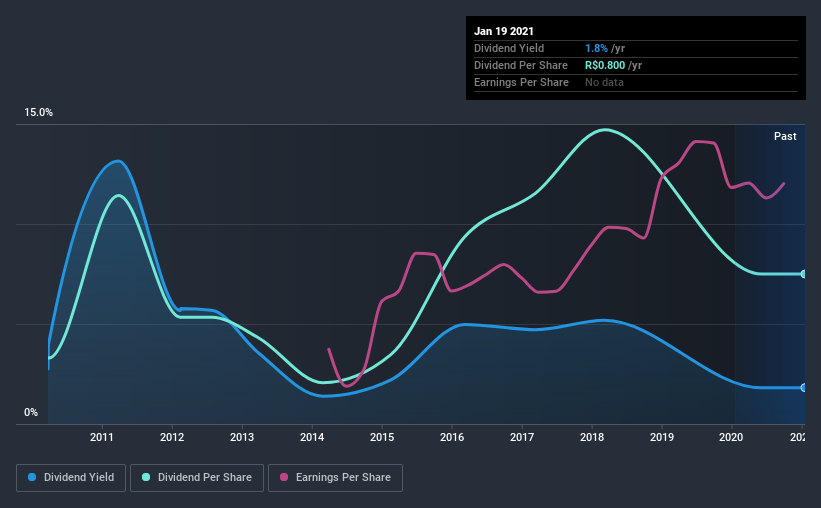Click the blue Dividend Yield legend dot
821x508 pixels.
pos(32,477)
